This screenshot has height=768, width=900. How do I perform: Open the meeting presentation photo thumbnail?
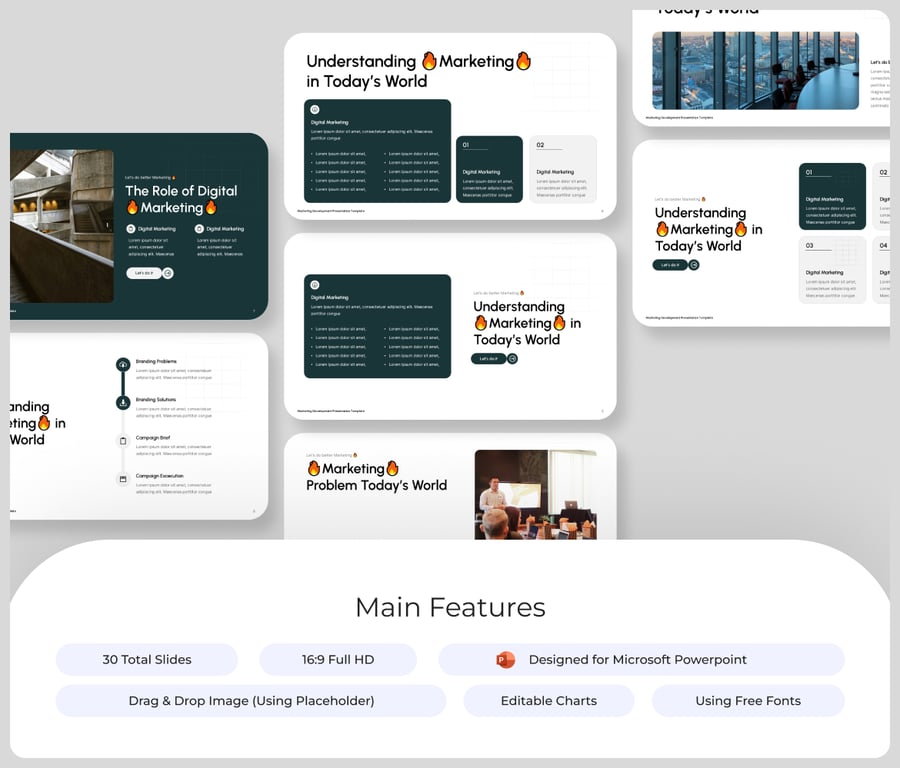pyautogui.click(x=535, y=494)
